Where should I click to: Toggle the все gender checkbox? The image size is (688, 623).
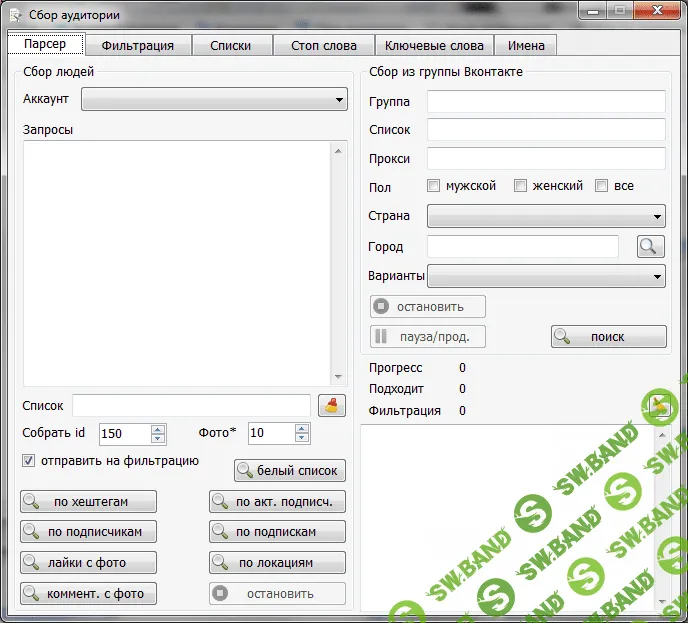(x=602, y=186)
